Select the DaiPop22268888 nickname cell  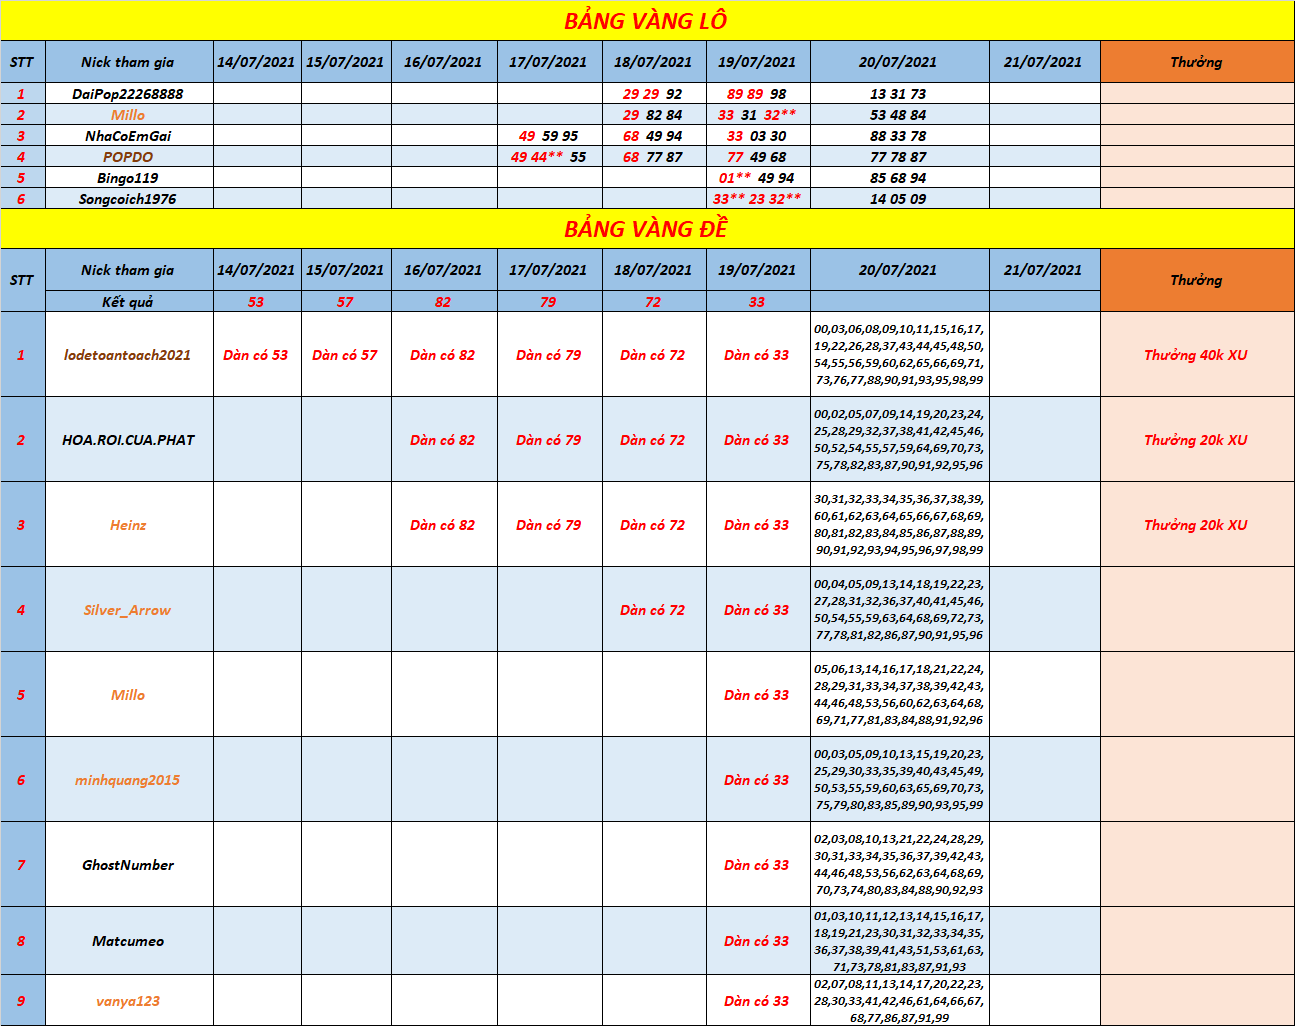tap(128, 94)
